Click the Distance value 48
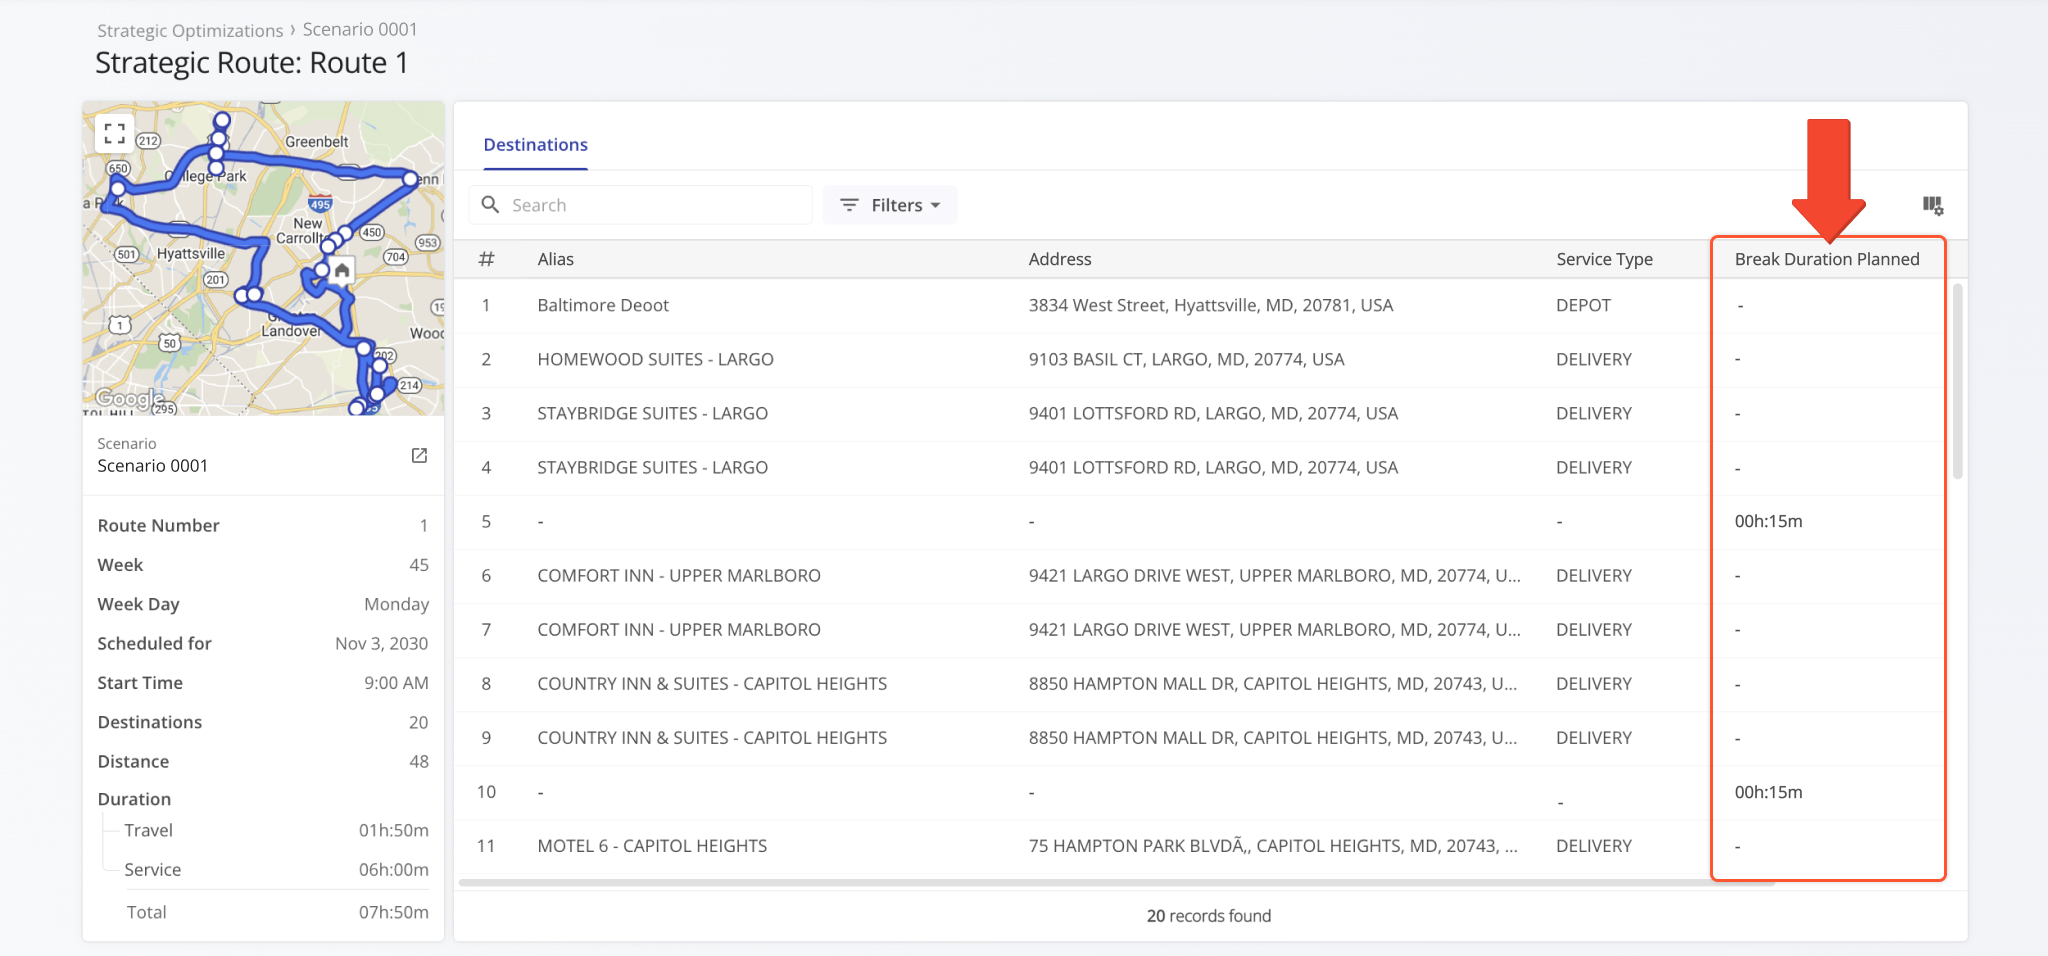 [x=418, y=762]
